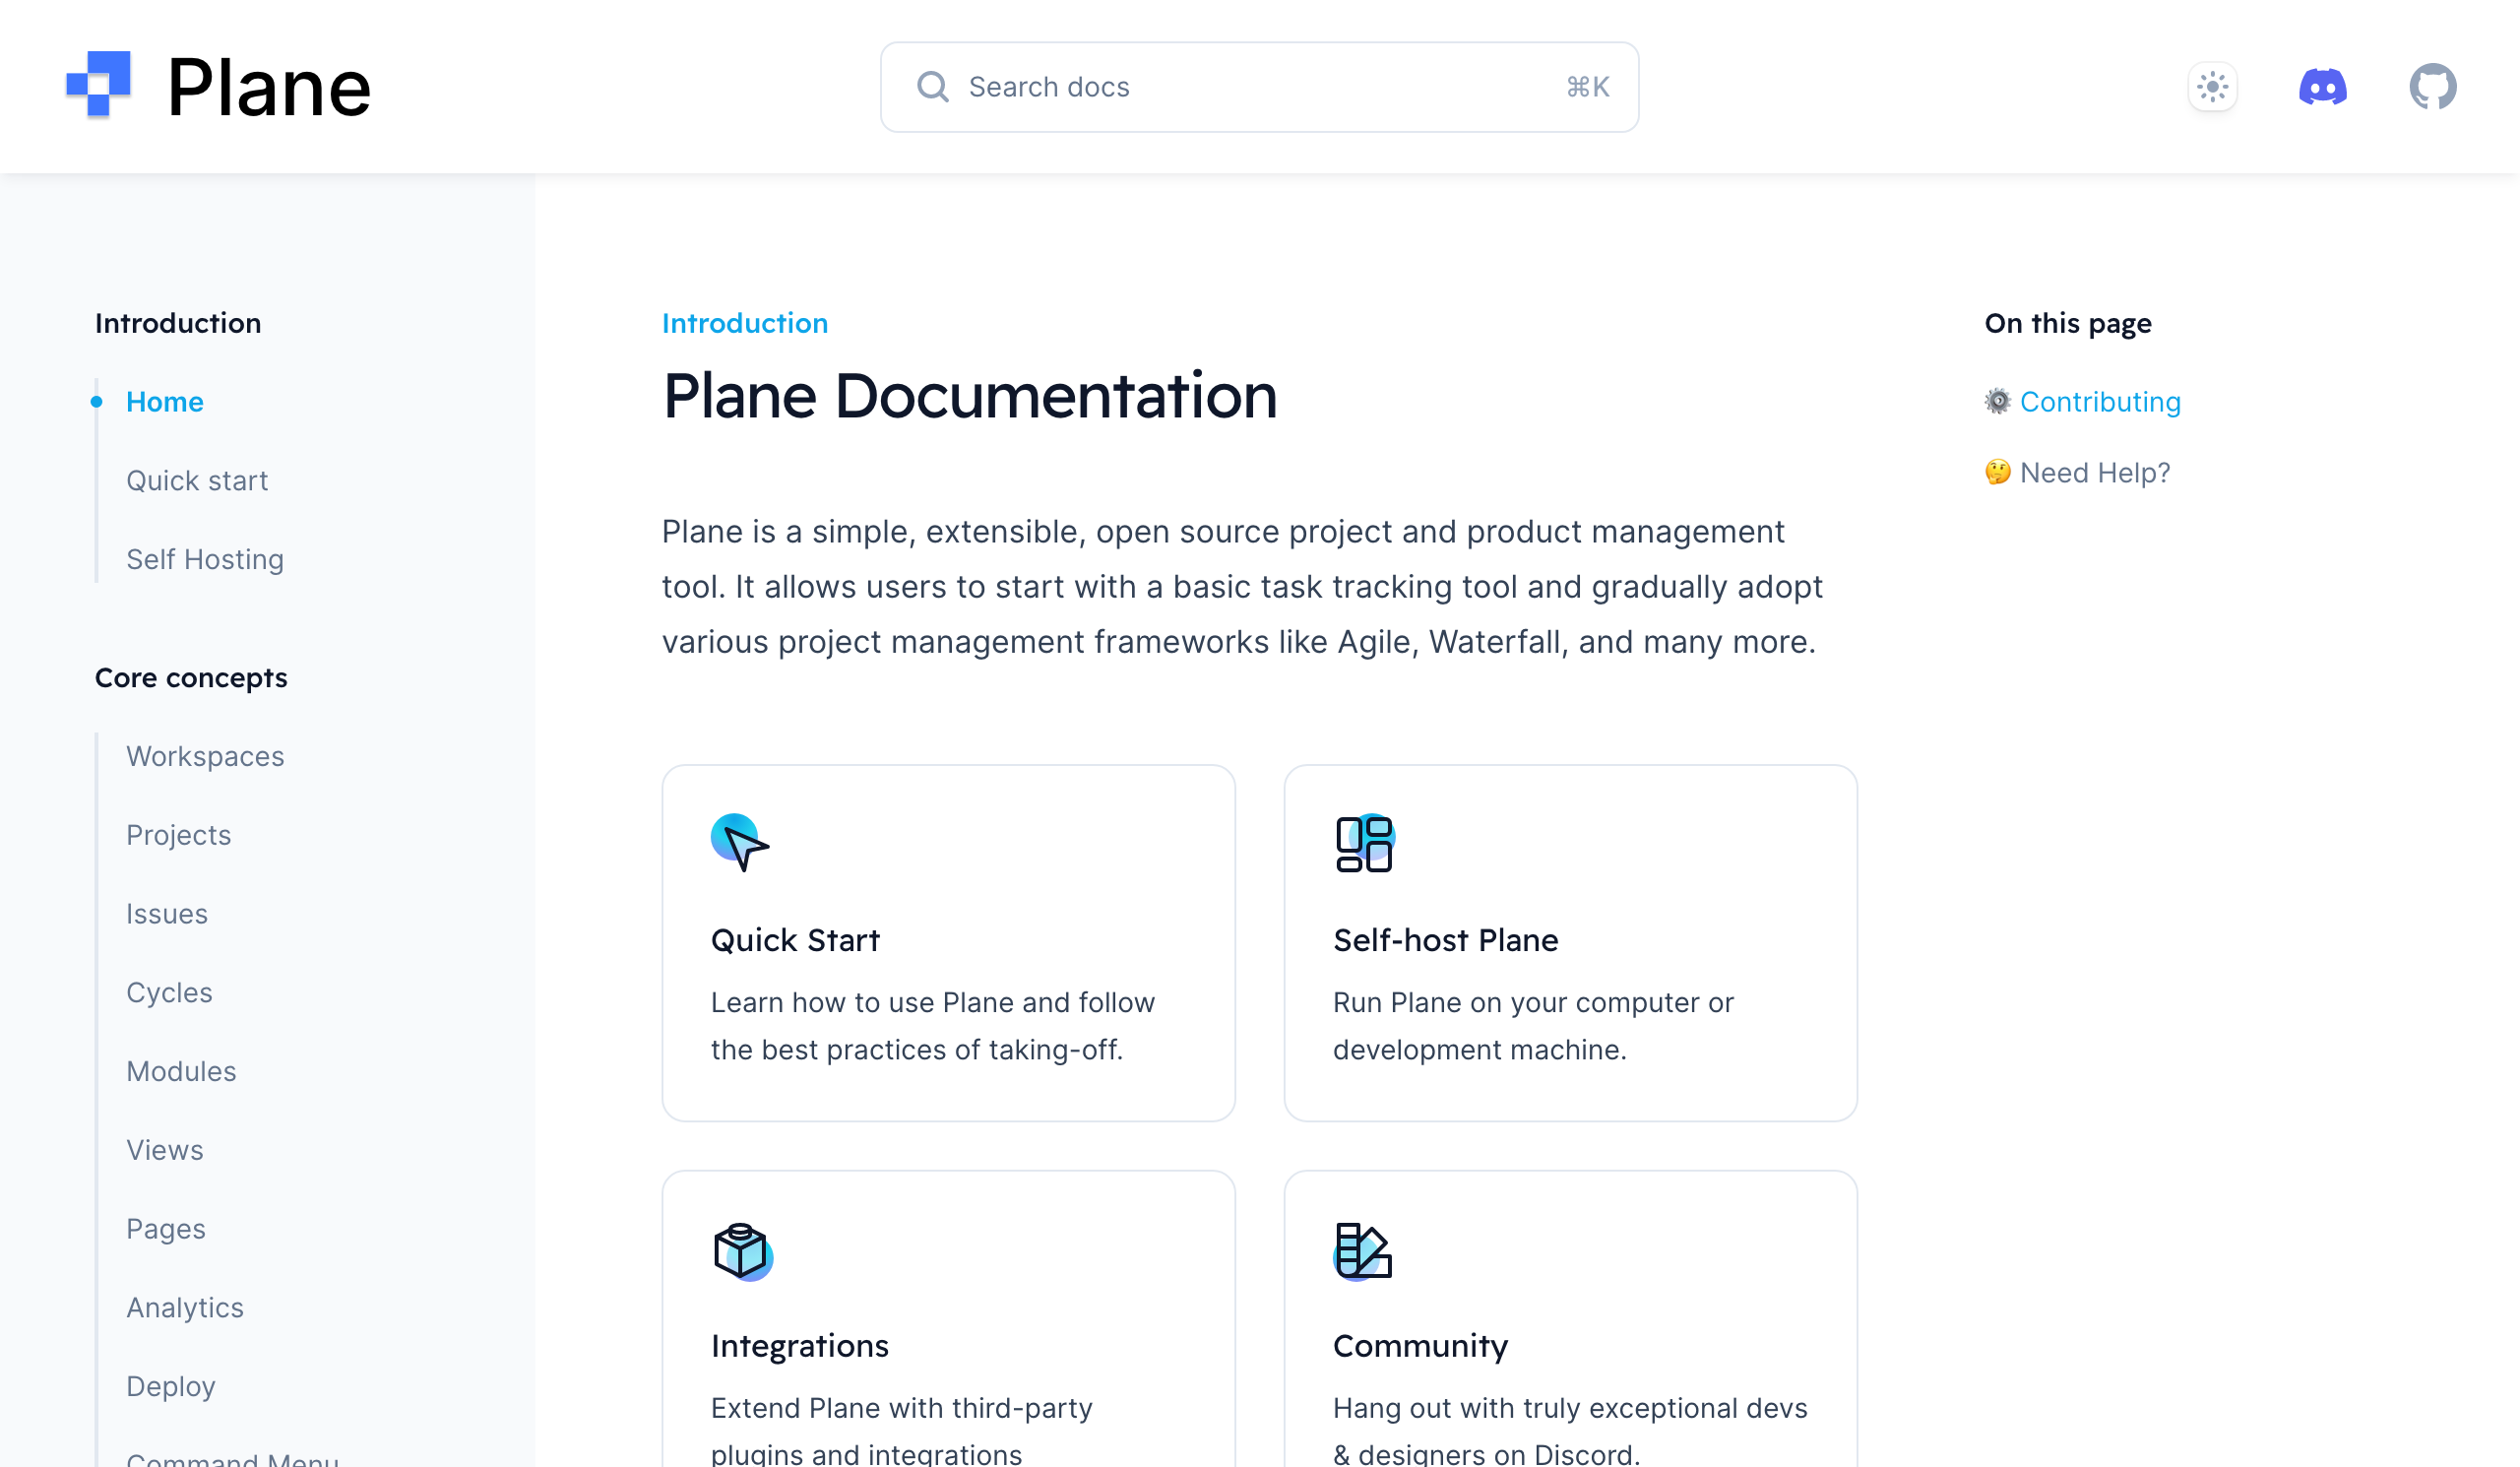The height and width of the screenshot is (1467, 2520).
Task: Go to Issues in the sidebar
Action: [x=167, y=915]
